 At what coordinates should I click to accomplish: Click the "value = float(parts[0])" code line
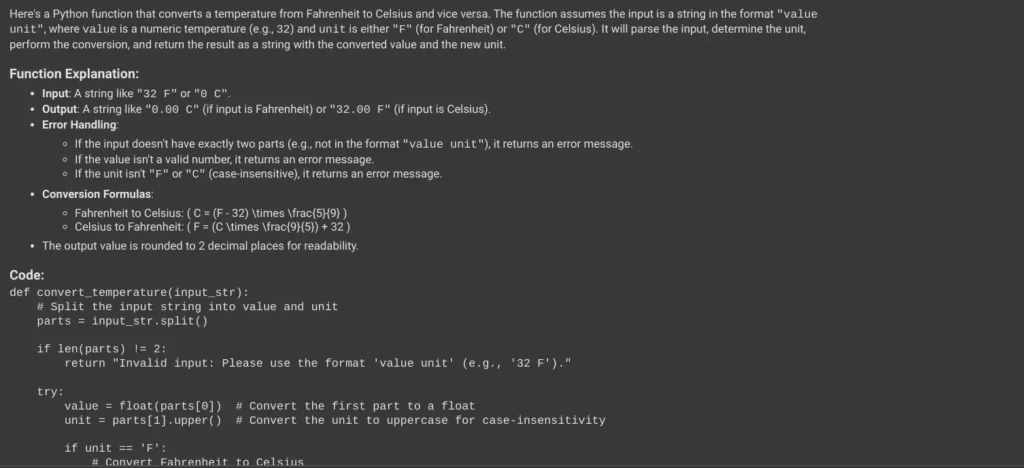143,406
